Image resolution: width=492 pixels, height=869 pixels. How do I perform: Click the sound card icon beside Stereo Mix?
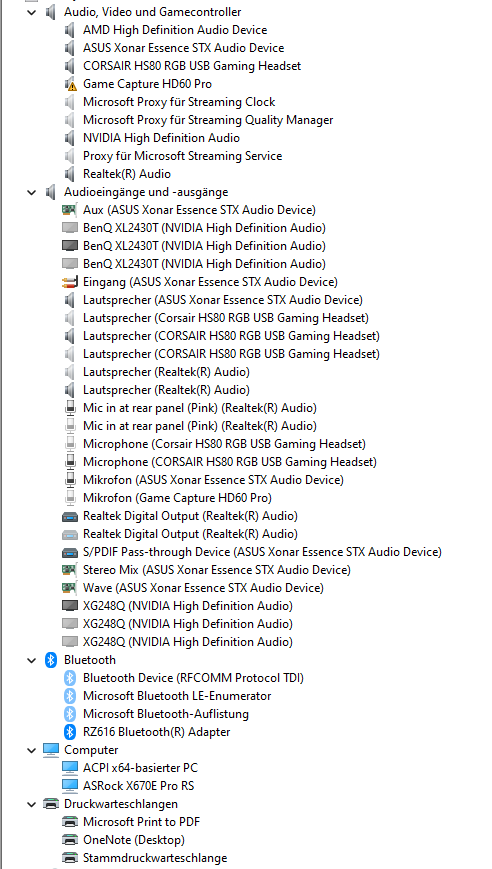click(x=70, y=570)
